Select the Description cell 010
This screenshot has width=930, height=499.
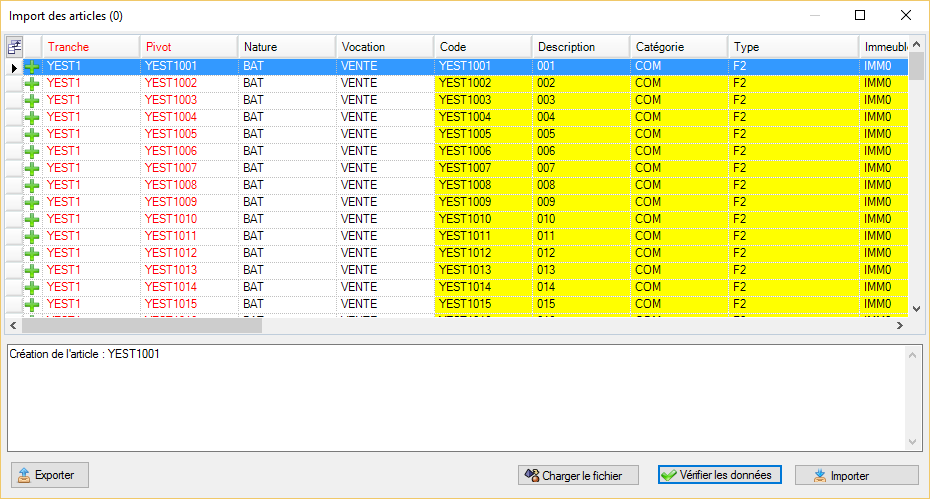580,219
